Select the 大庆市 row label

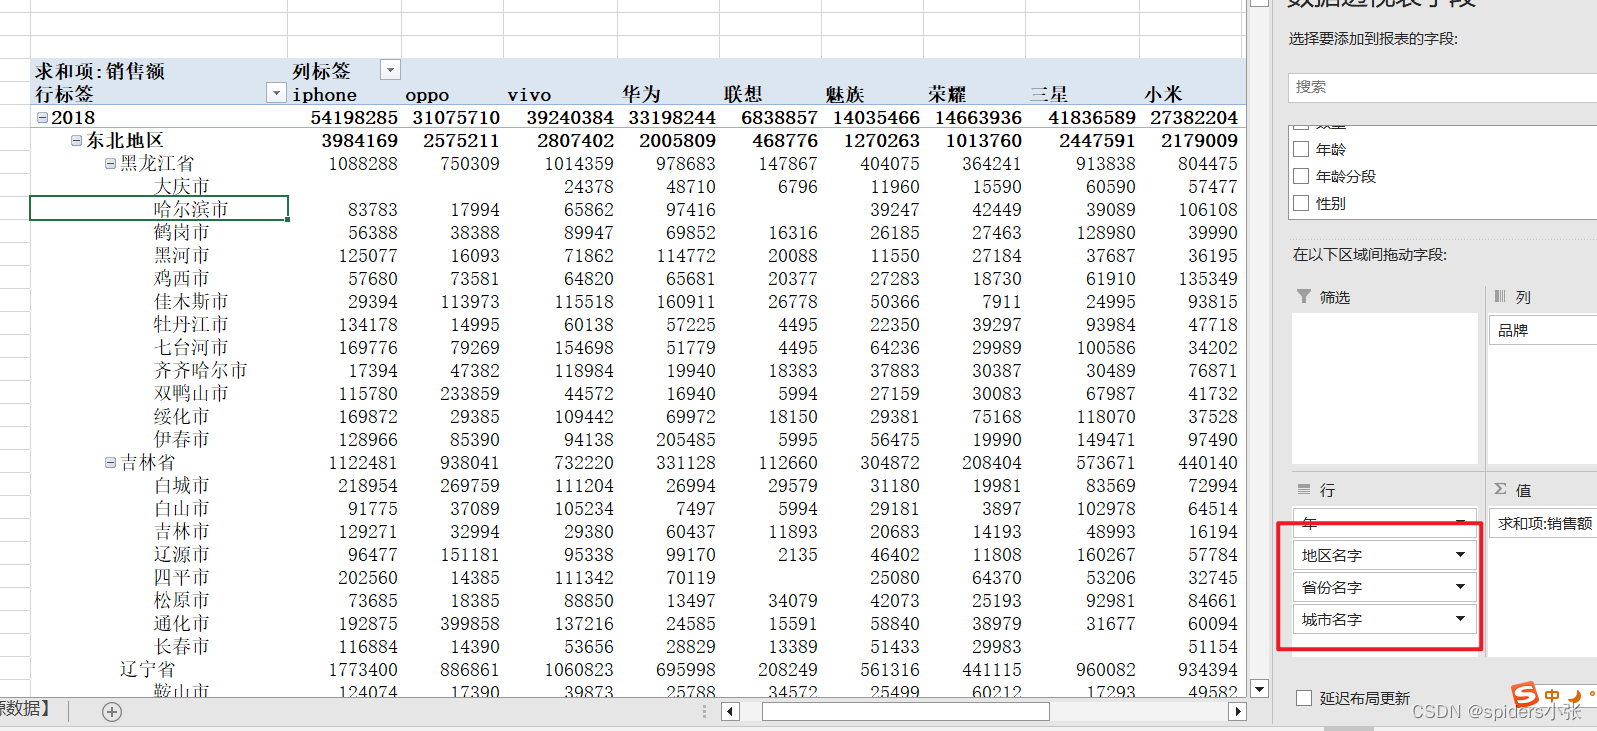point(182,186)
